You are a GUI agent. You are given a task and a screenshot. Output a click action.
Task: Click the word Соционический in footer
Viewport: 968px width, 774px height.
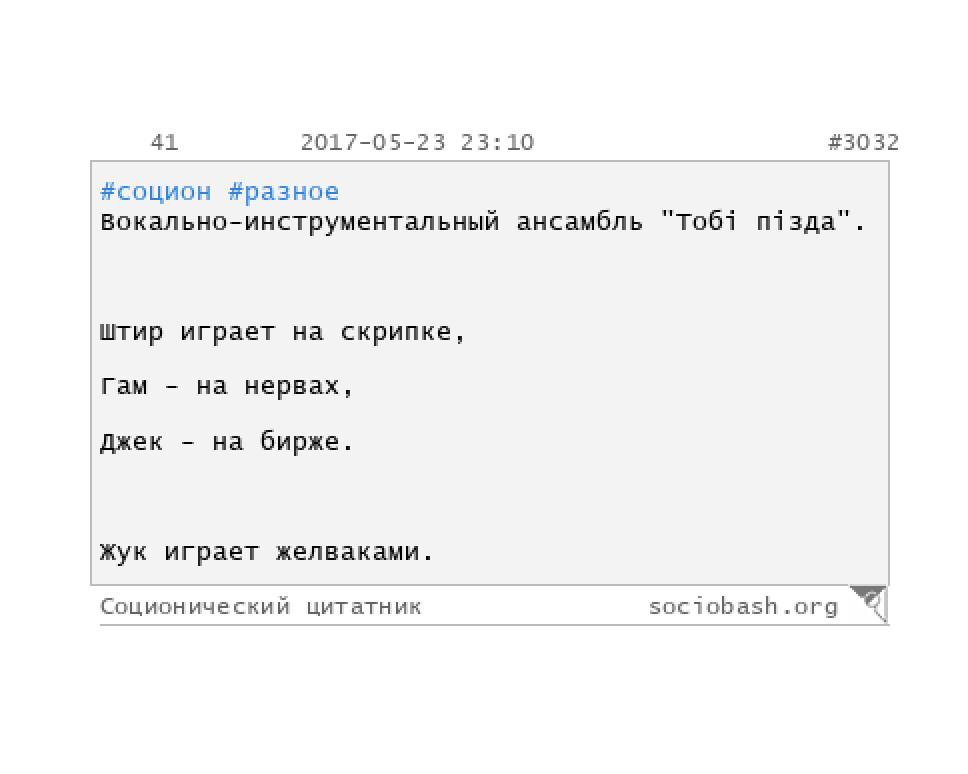195,607
